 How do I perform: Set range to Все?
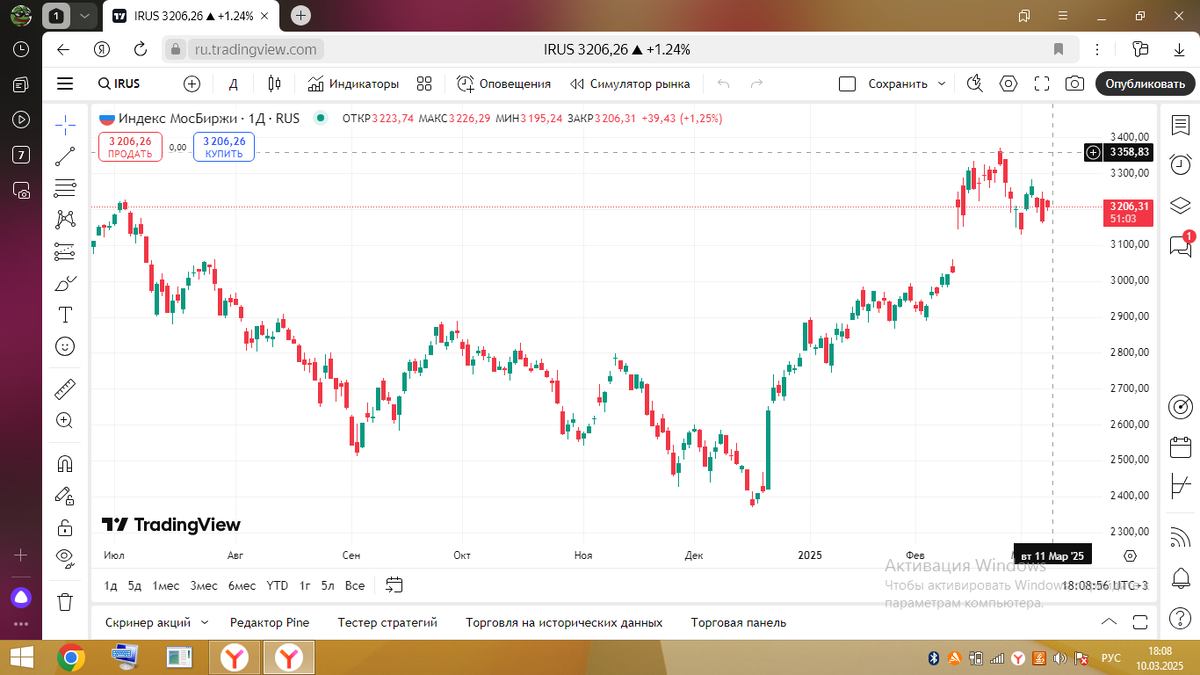(355, 586)
